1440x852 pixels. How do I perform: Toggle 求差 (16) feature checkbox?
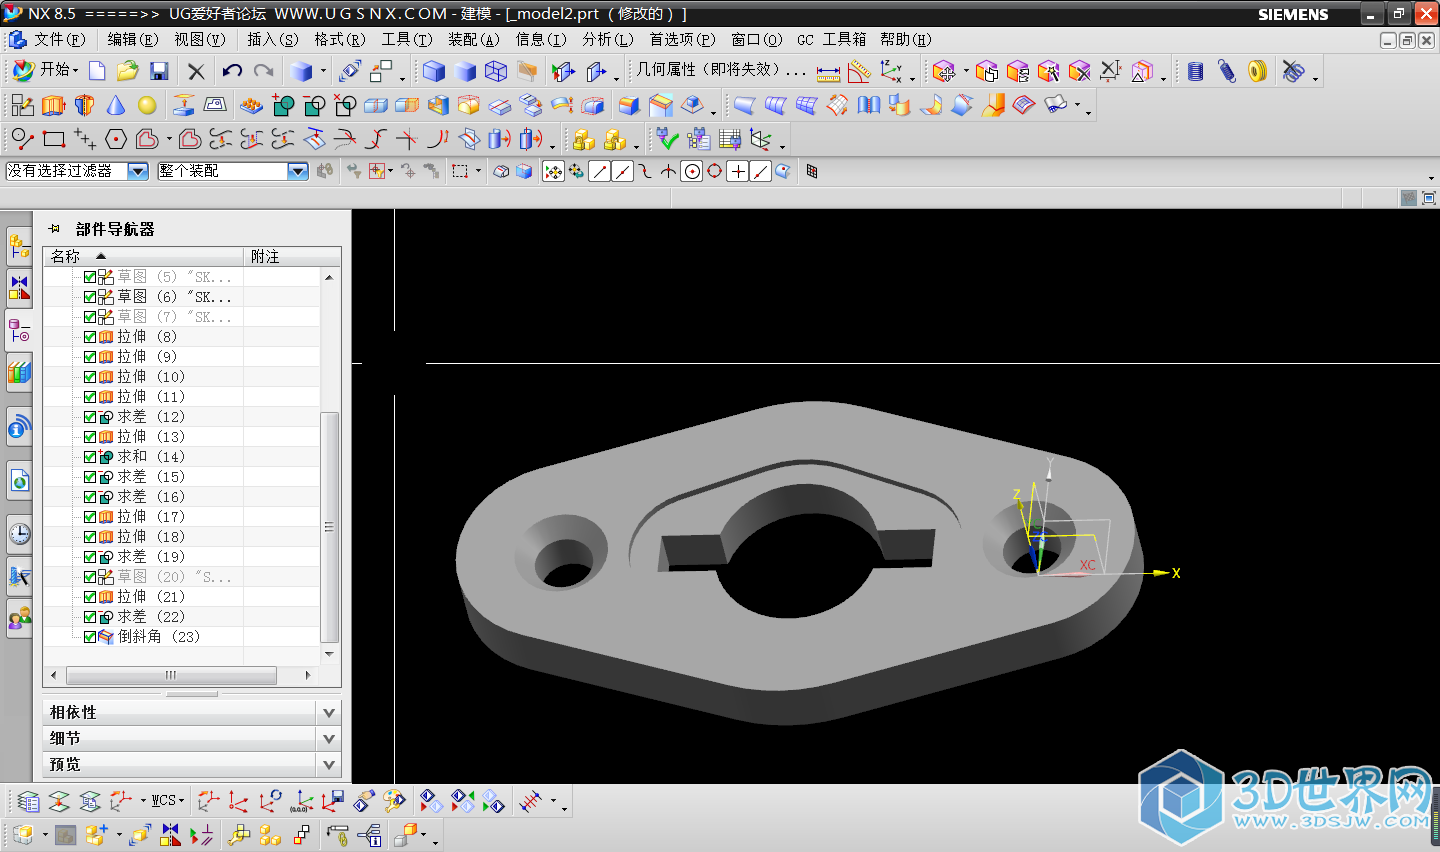(90, 497)
